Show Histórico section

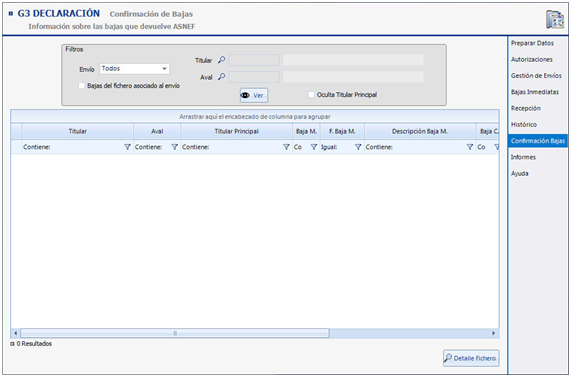(x=524, y=125)
